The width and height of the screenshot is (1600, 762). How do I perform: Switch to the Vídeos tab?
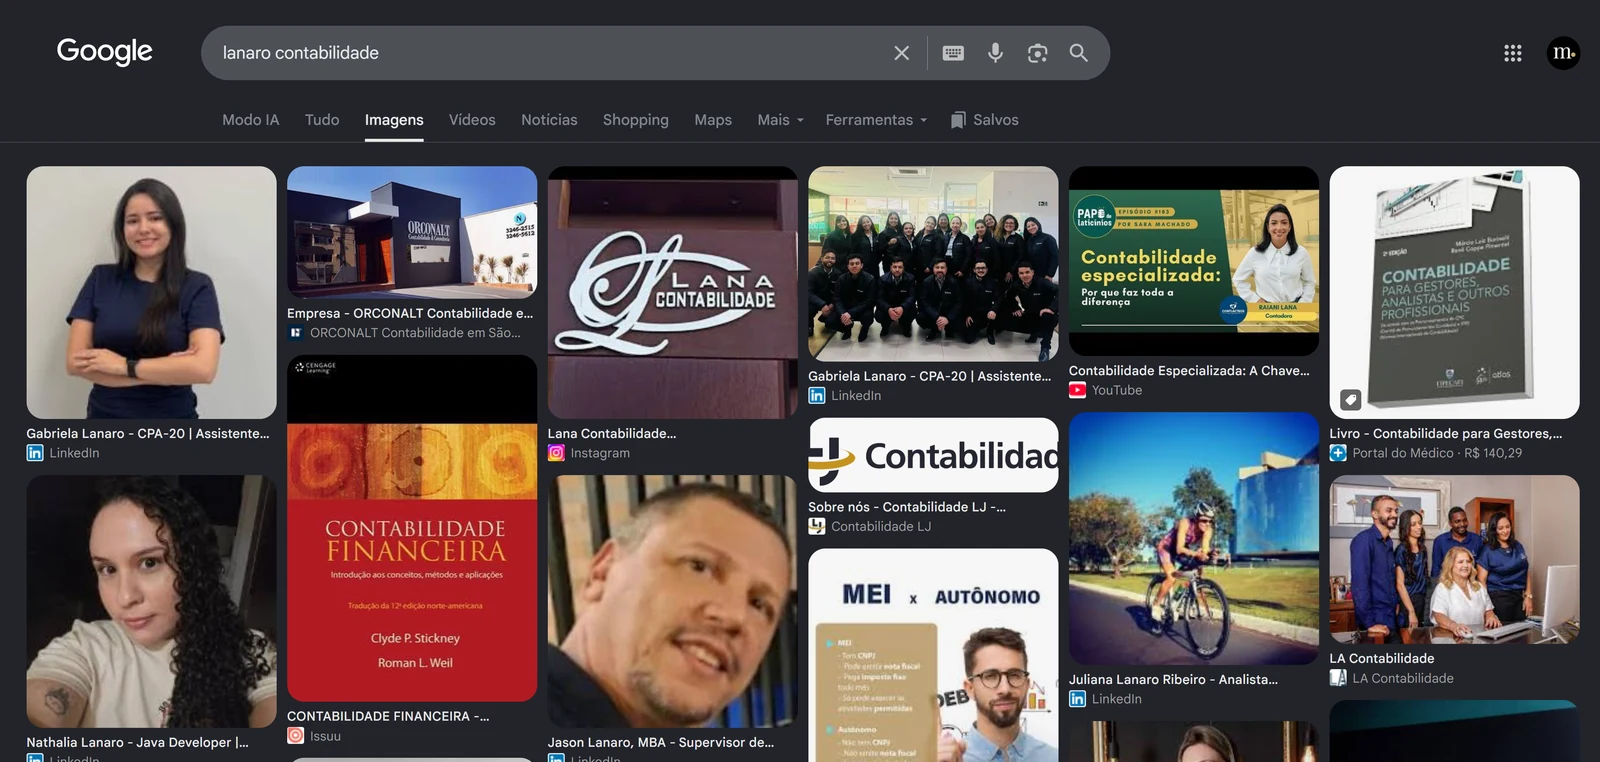pyautogui.click(x=472, y=120)
